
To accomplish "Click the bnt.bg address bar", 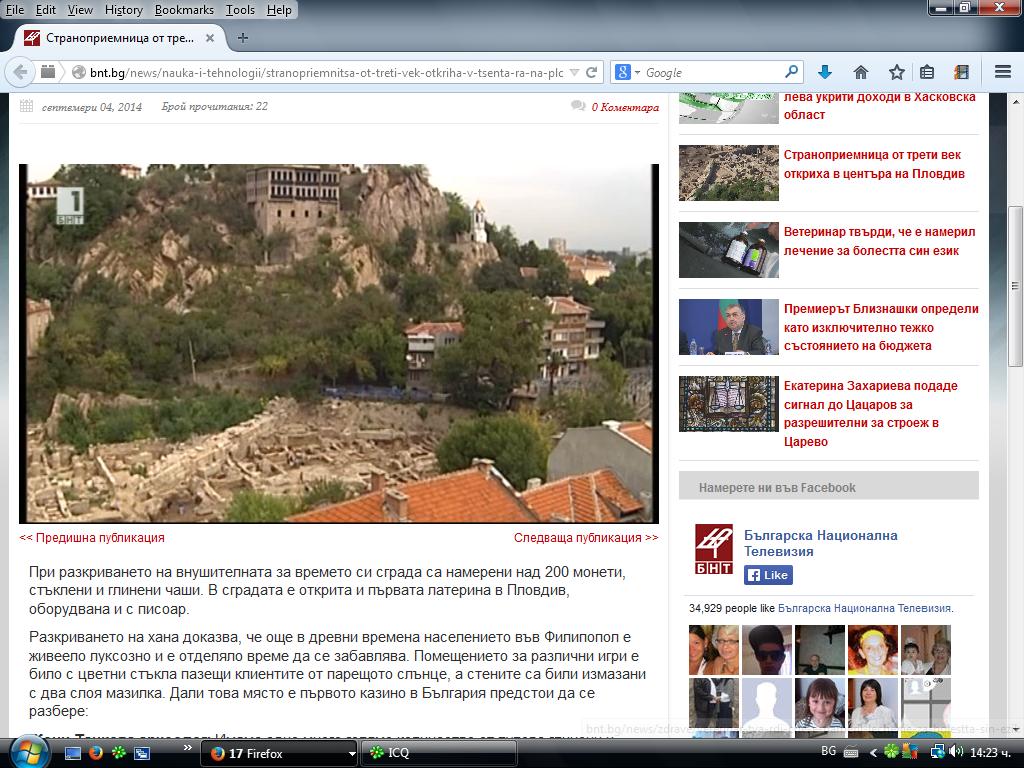I will click(327, 72).
